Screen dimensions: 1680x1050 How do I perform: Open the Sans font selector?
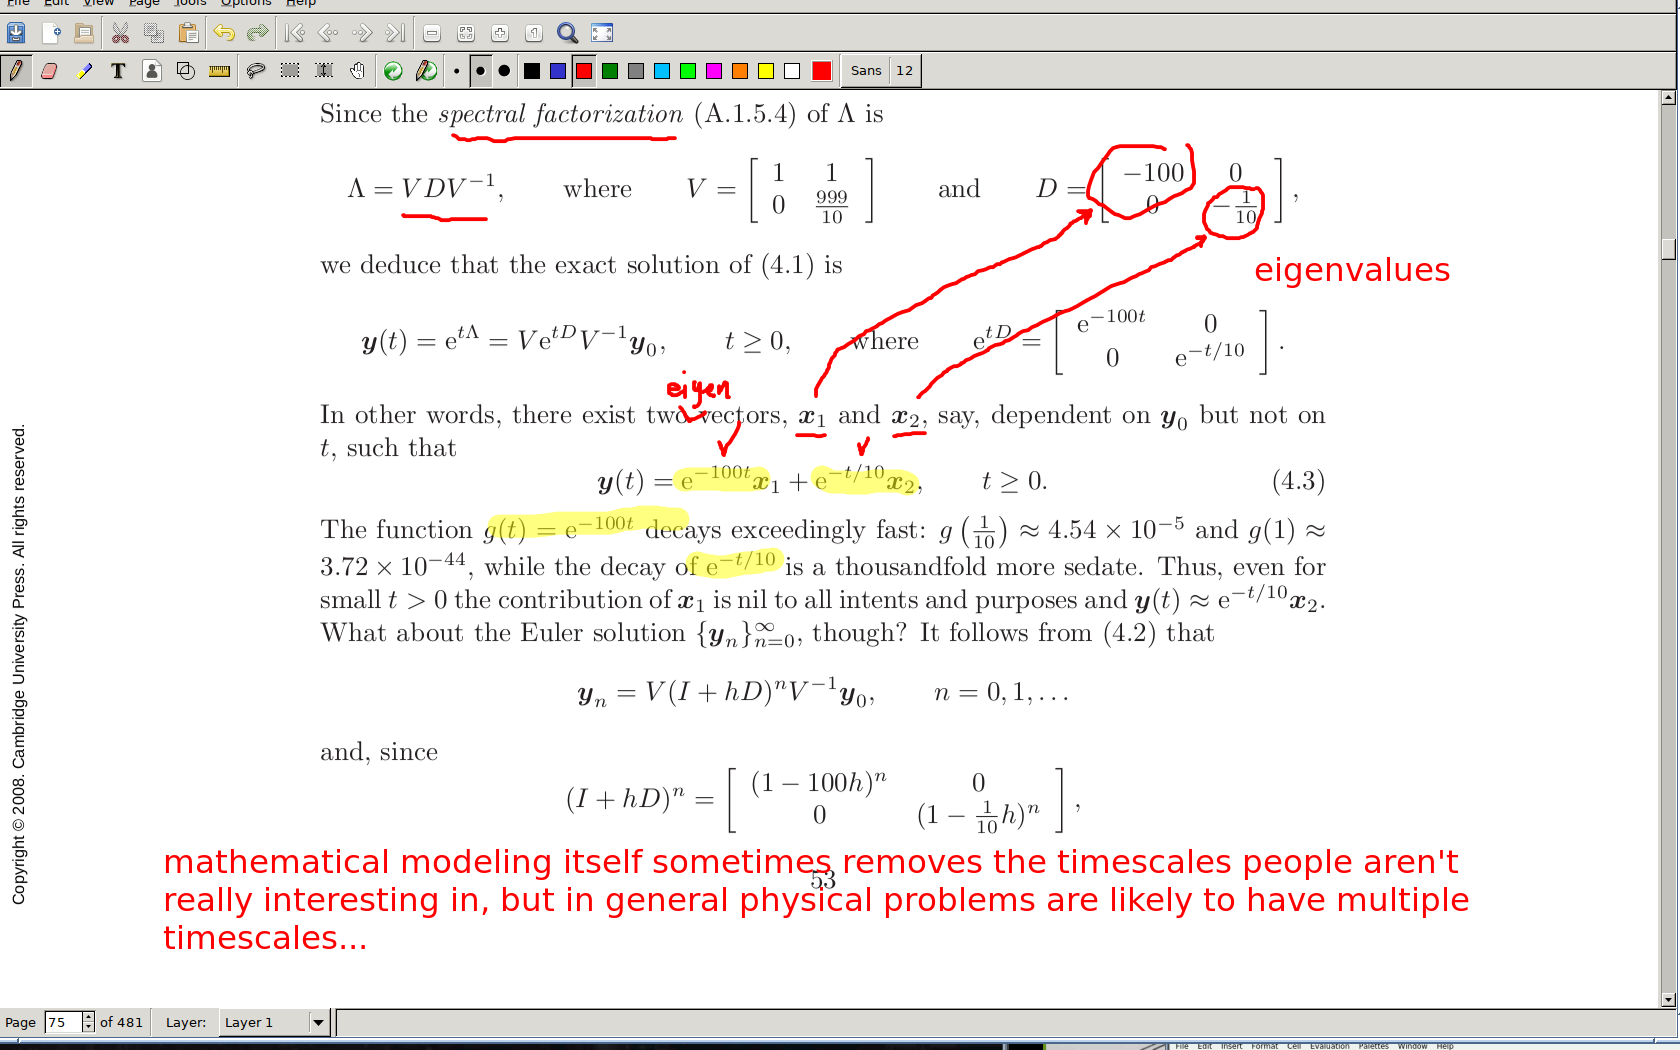(x=866, y=71)
